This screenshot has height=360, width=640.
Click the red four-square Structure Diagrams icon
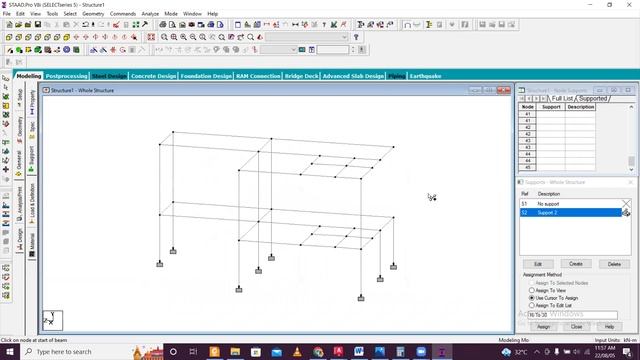151,37
